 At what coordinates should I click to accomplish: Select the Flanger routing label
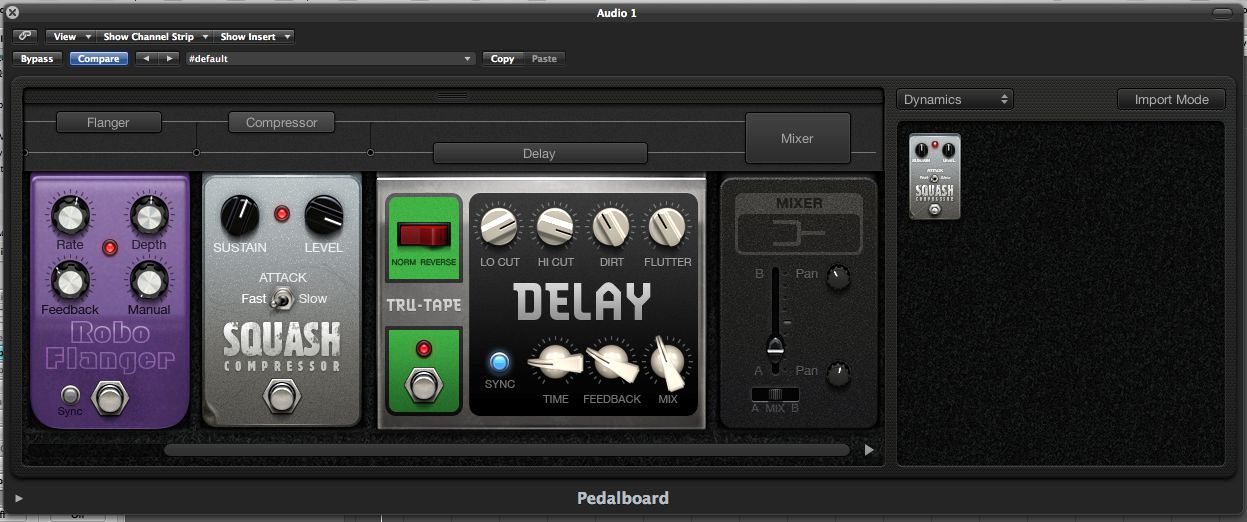(108, 122)
